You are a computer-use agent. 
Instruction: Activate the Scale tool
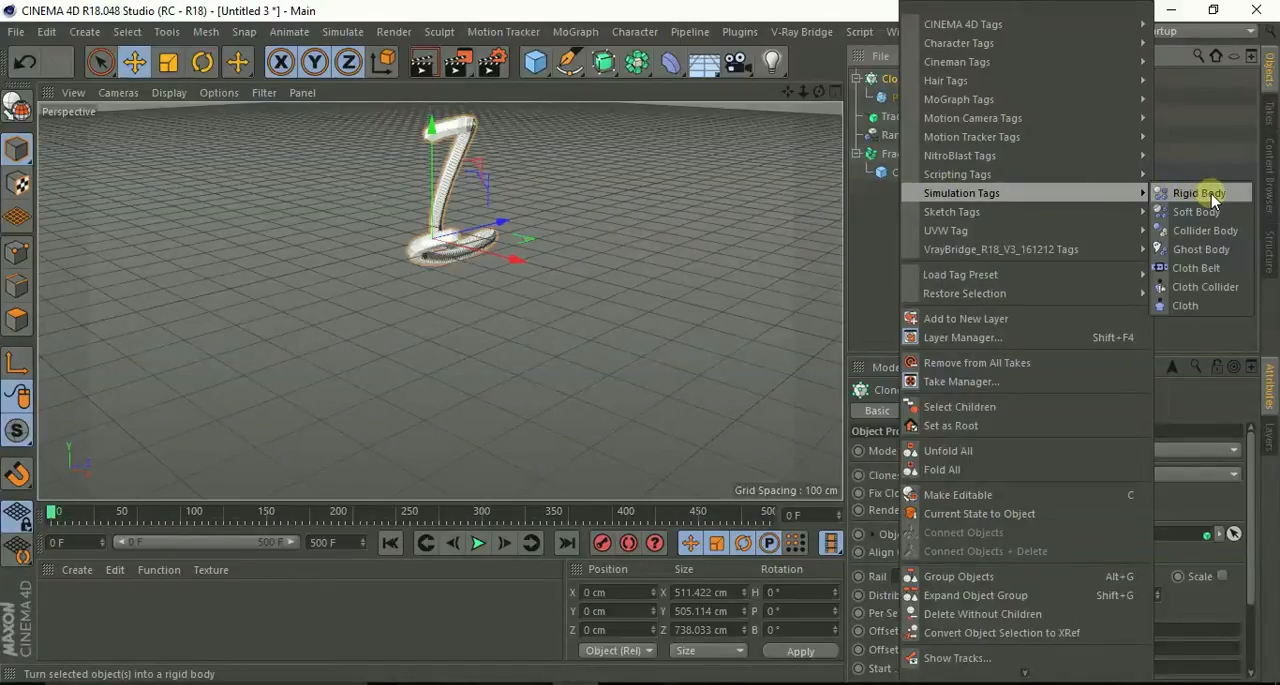(x=168, y=63)
